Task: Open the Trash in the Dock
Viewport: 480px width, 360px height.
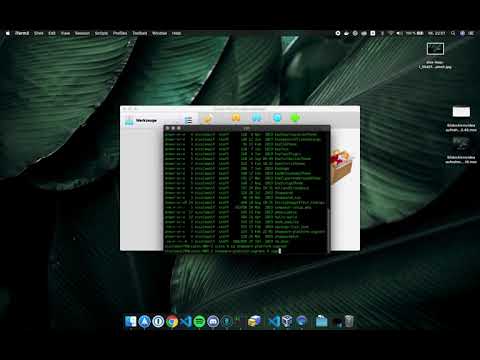Action: (349, 321)
